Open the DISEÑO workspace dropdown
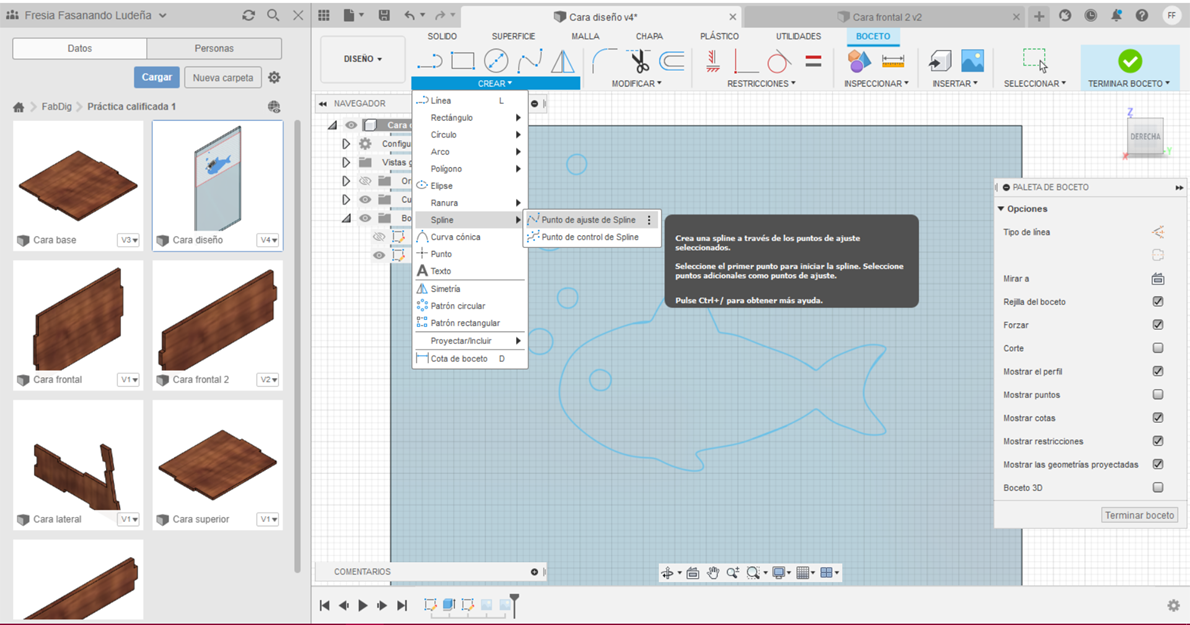Screen dimensions: 1190x625 [363, 59]
